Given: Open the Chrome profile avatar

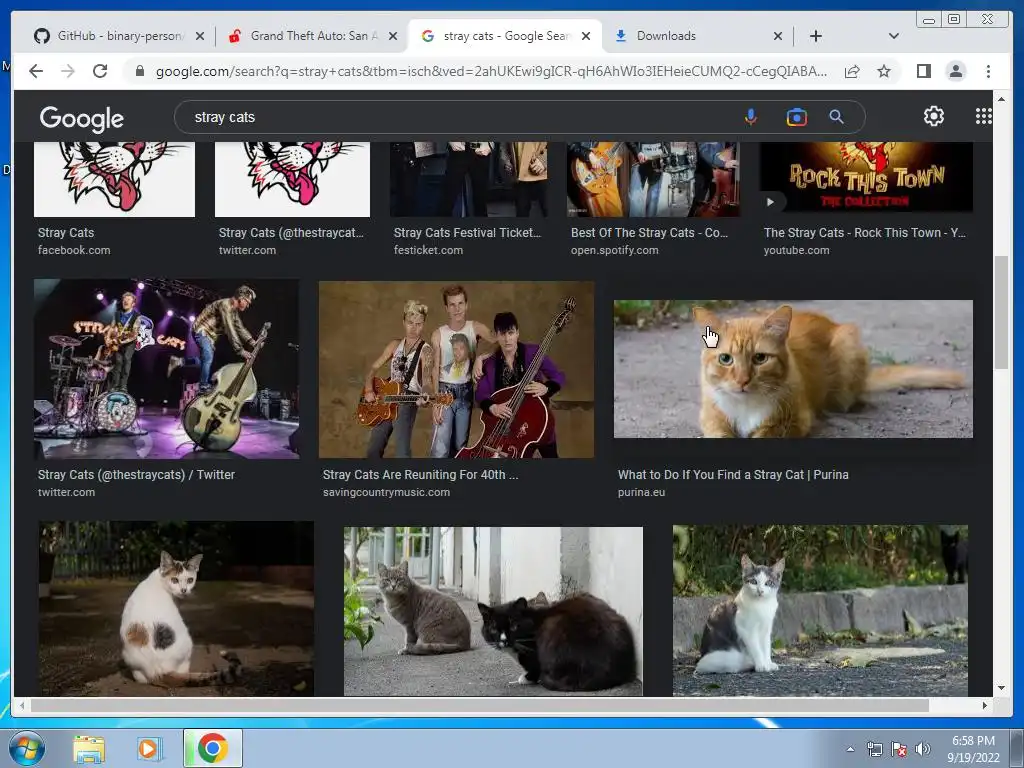Looking at the screenshot, I should coord(955,71).
